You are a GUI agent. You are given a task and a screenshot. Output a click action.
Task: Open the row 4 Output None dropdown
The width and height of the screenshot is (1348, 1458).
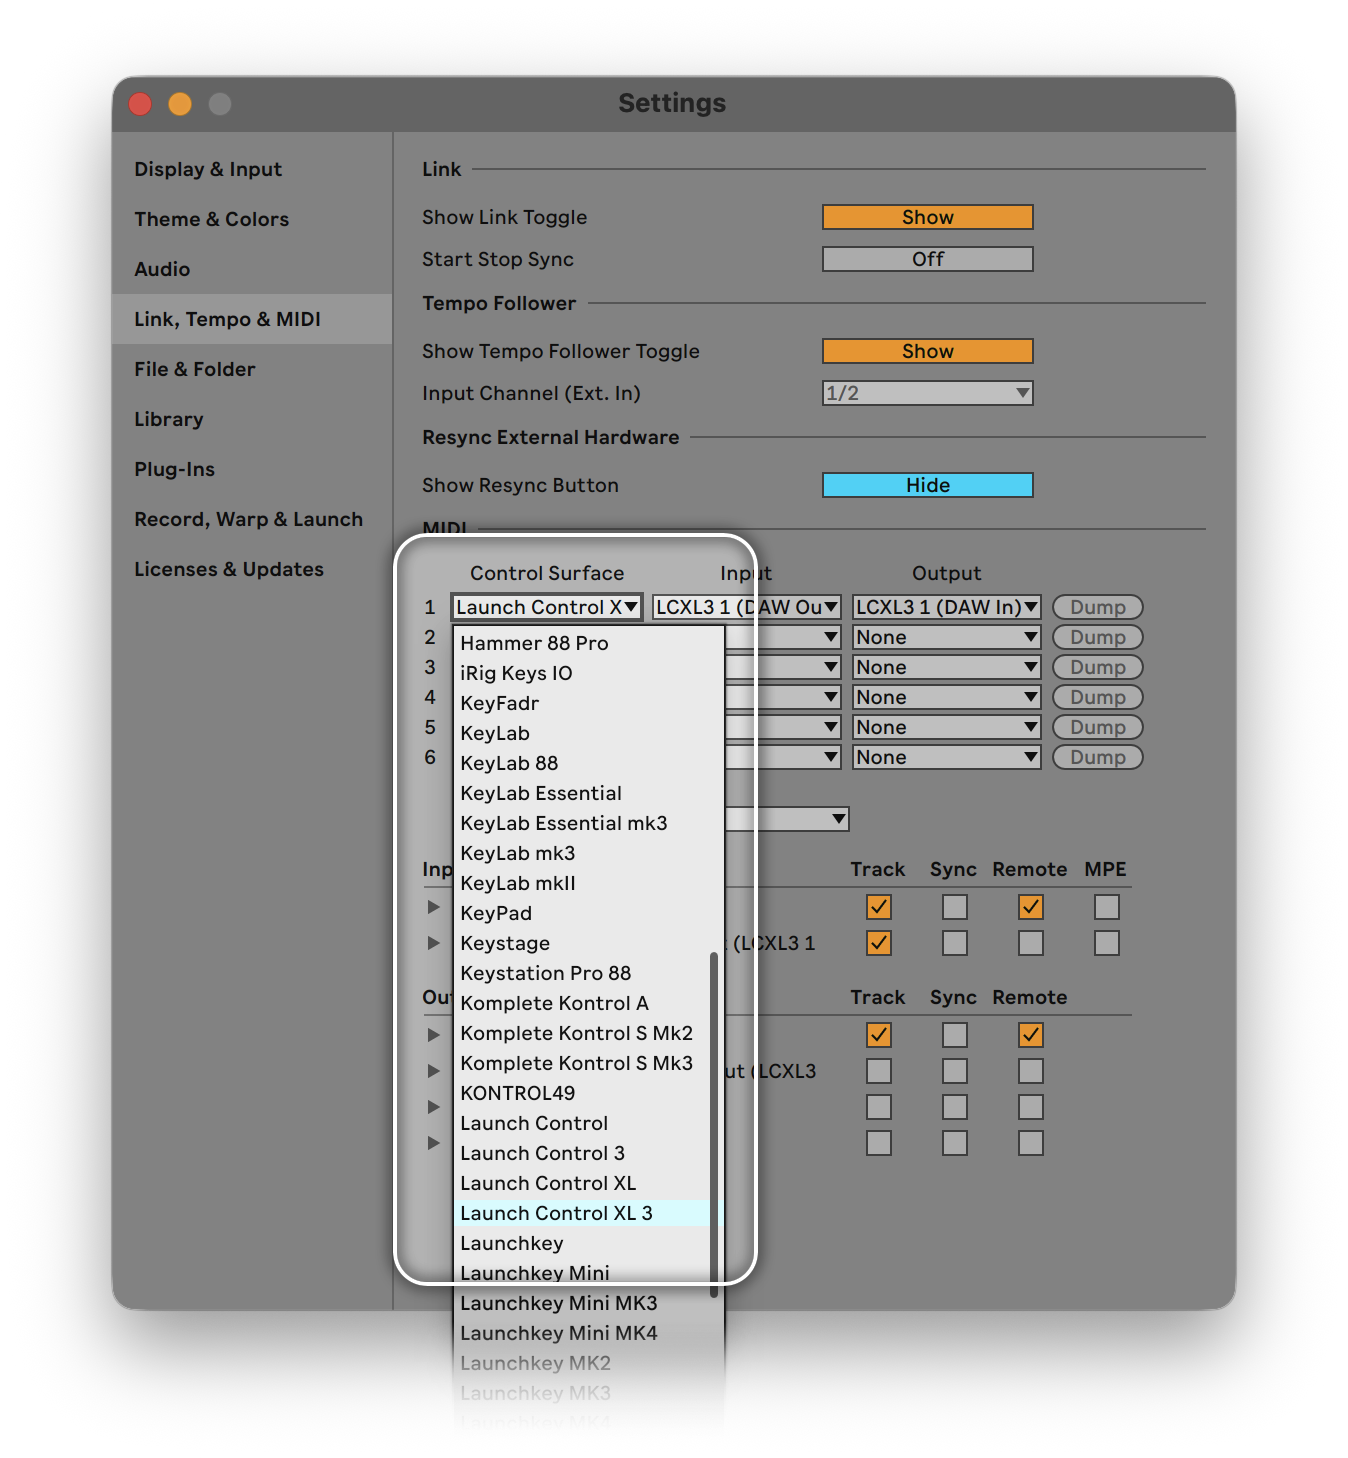pyautogui.click(x=946, y=697)
